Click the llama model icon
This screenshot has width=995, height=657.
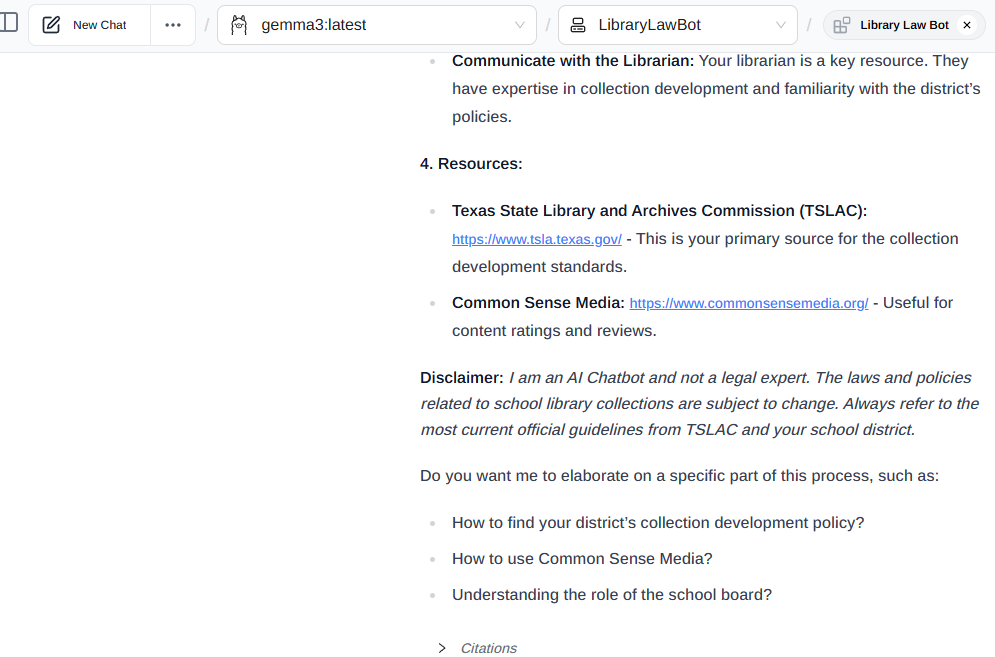pos(239,25)
